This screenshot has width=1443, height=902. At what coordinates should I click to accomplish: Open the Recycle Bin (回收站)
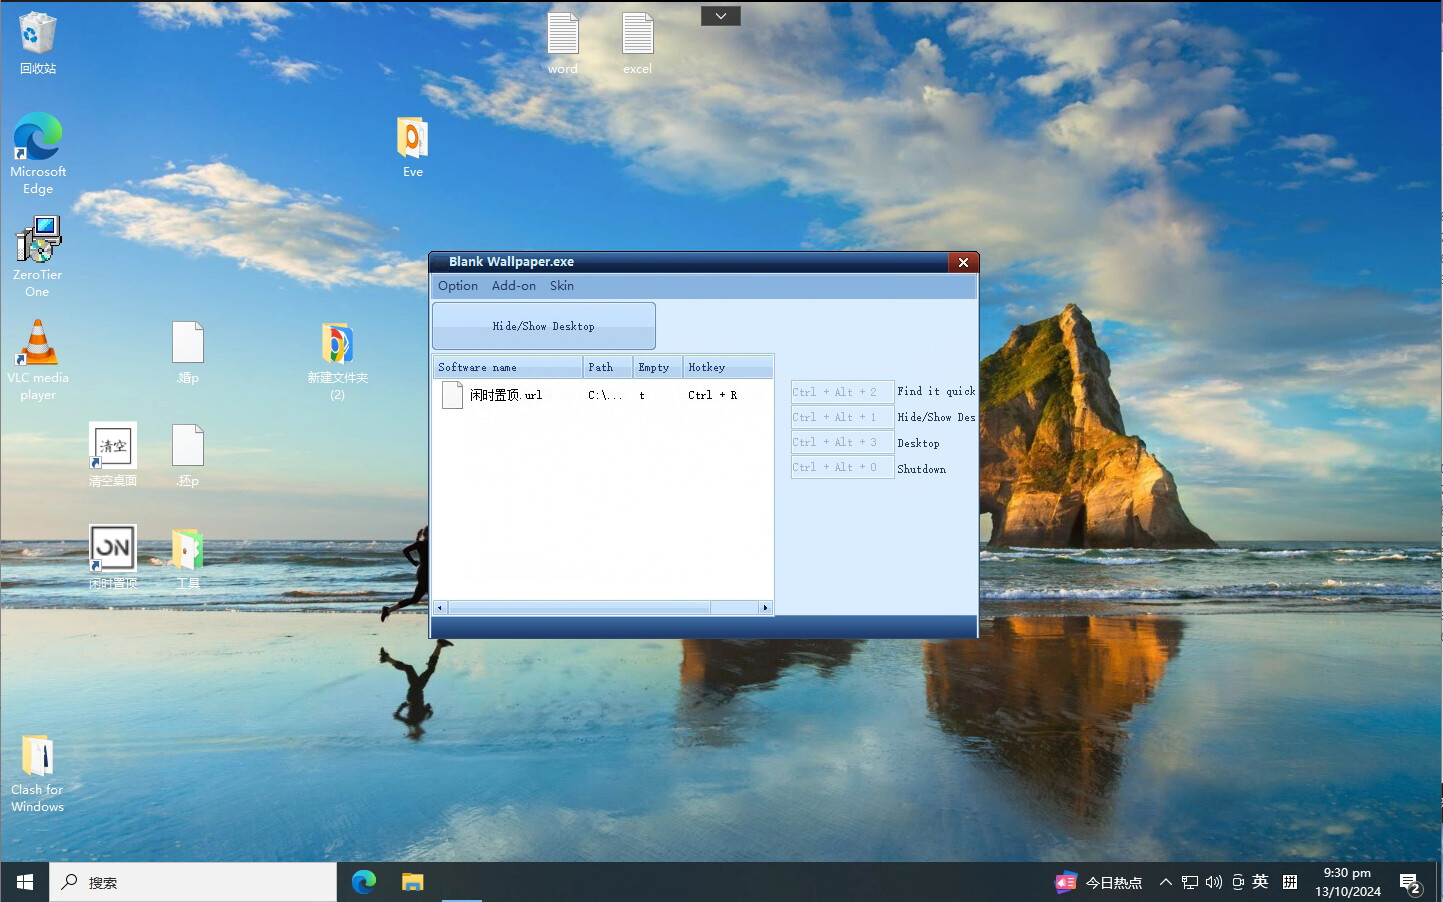tap(37, 40)
